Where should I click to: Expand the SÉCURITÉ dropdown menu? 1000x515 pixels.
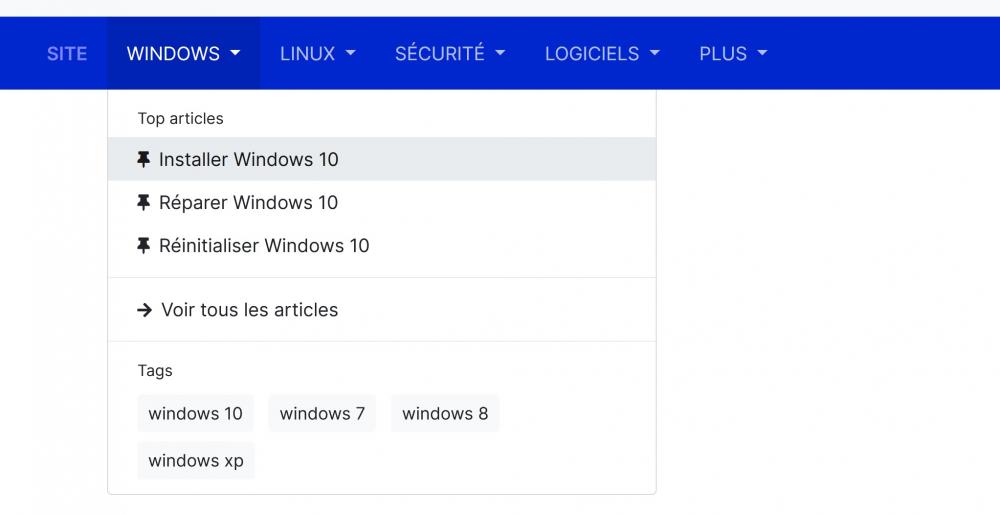click(x=450, y=54)
